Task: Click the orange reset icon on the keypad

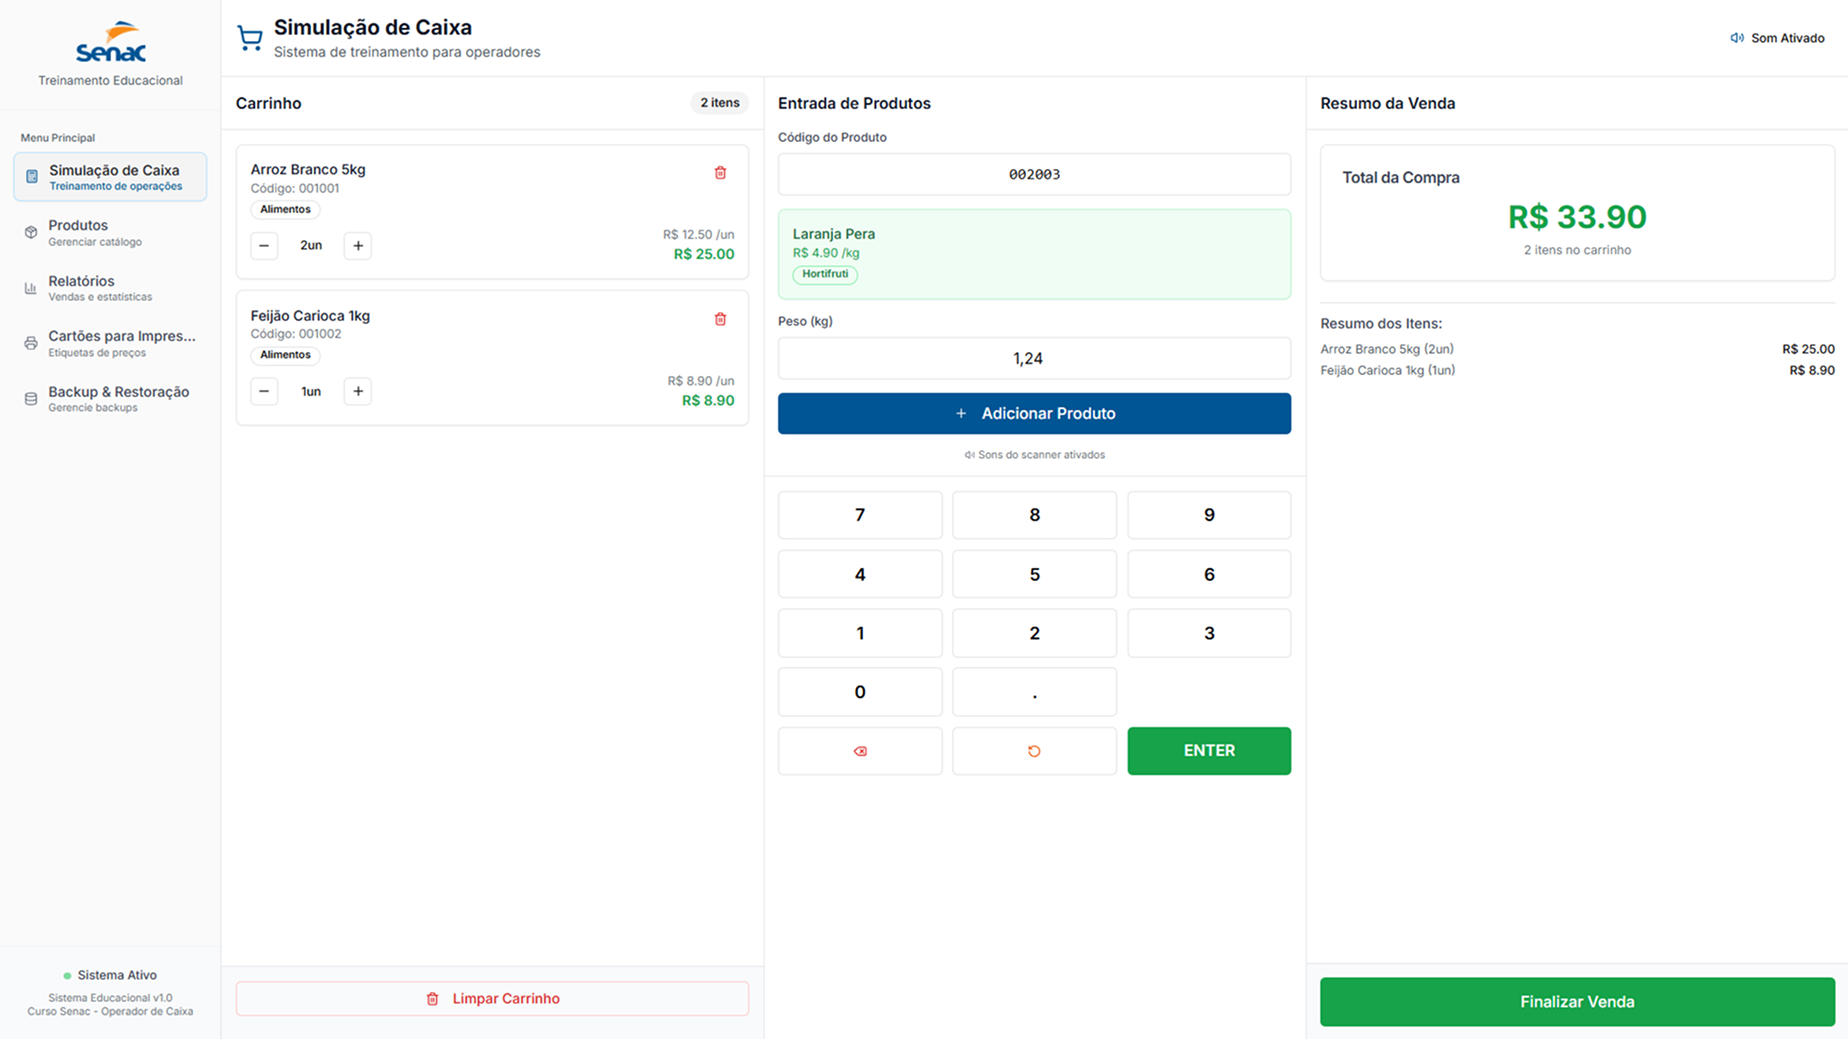Action: 1034,751
